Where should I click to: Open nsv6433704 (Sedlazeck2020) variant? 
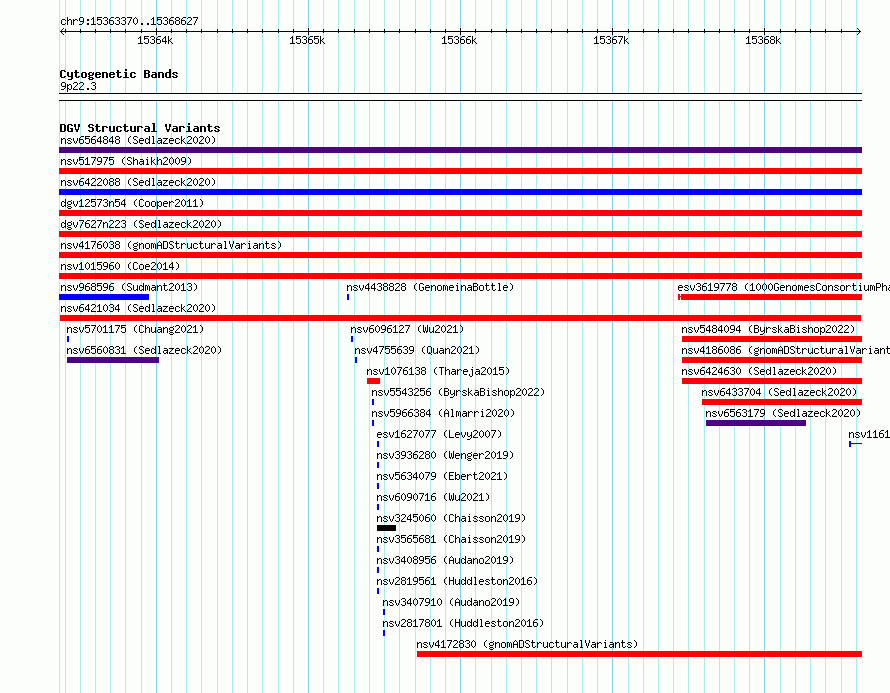tap(779, 392)
